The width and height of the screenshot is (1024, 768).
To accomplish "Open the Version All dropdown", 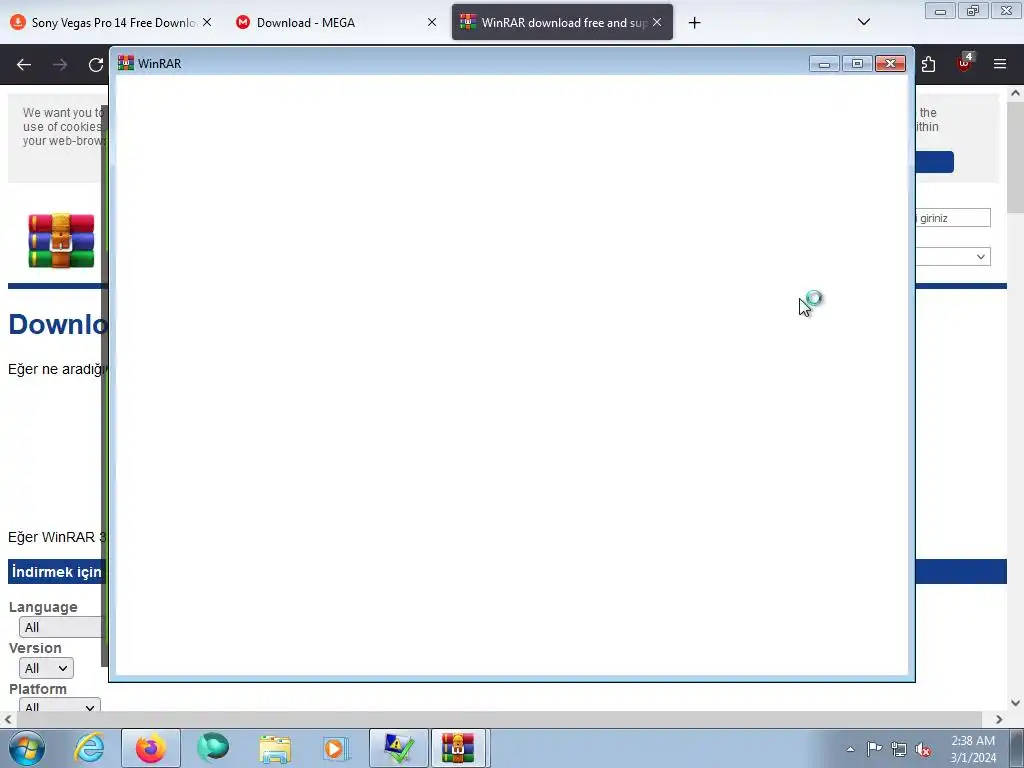I will click(46, 668).
